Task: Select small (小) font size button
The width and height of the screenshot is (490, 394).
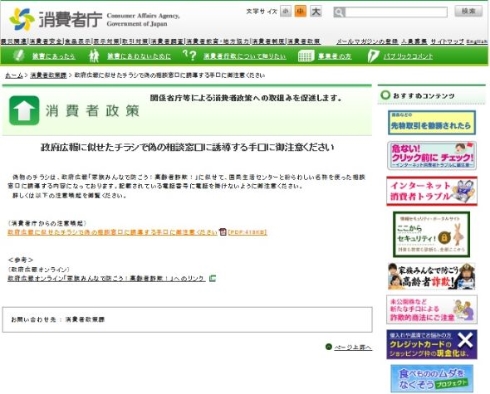Action: coord(285,12)
